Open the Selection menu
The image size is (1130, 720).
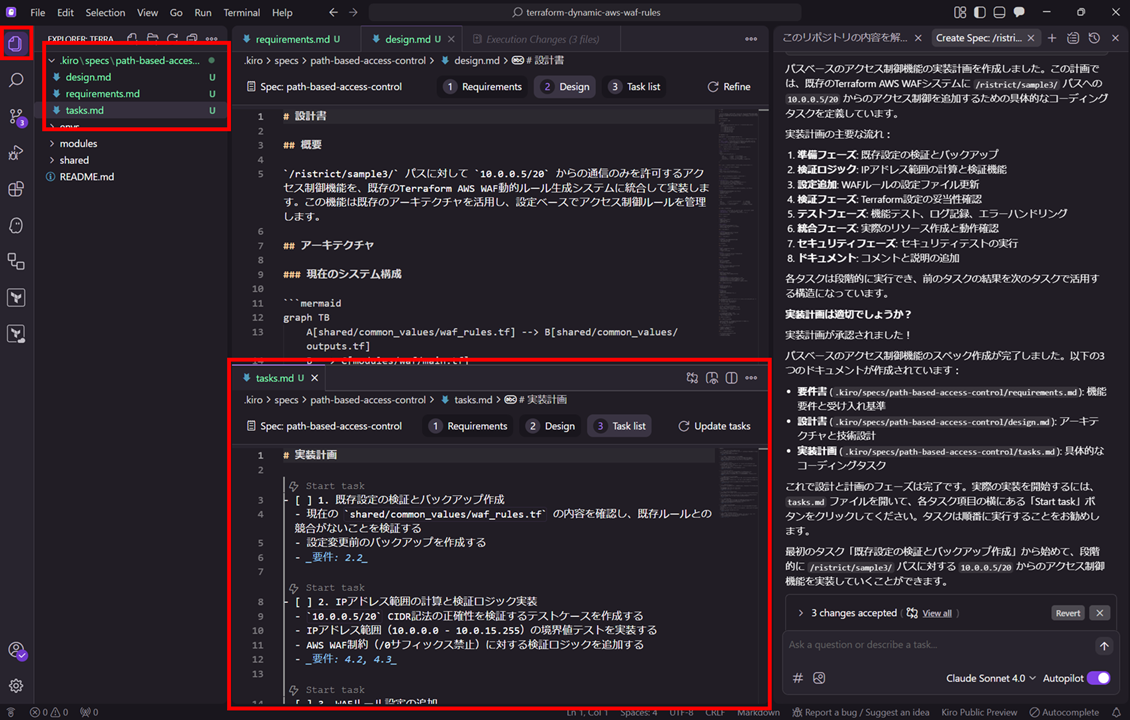(x=105, y=12)
